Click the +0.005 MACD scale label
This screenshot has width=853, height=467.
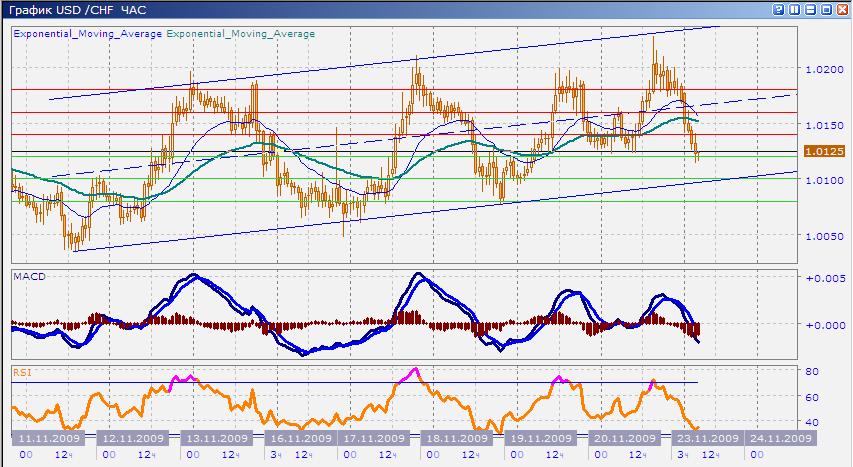click(x=827, y=277)
